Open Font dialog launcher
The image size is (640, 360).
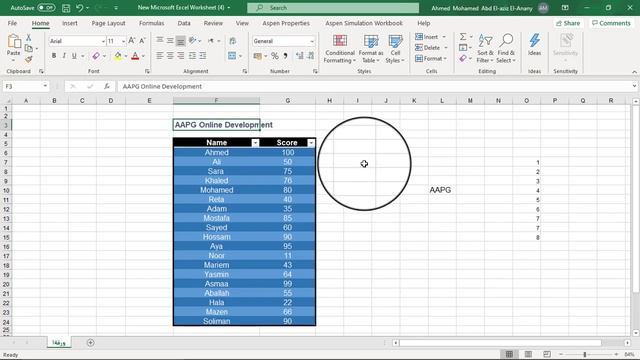[147, 71]
